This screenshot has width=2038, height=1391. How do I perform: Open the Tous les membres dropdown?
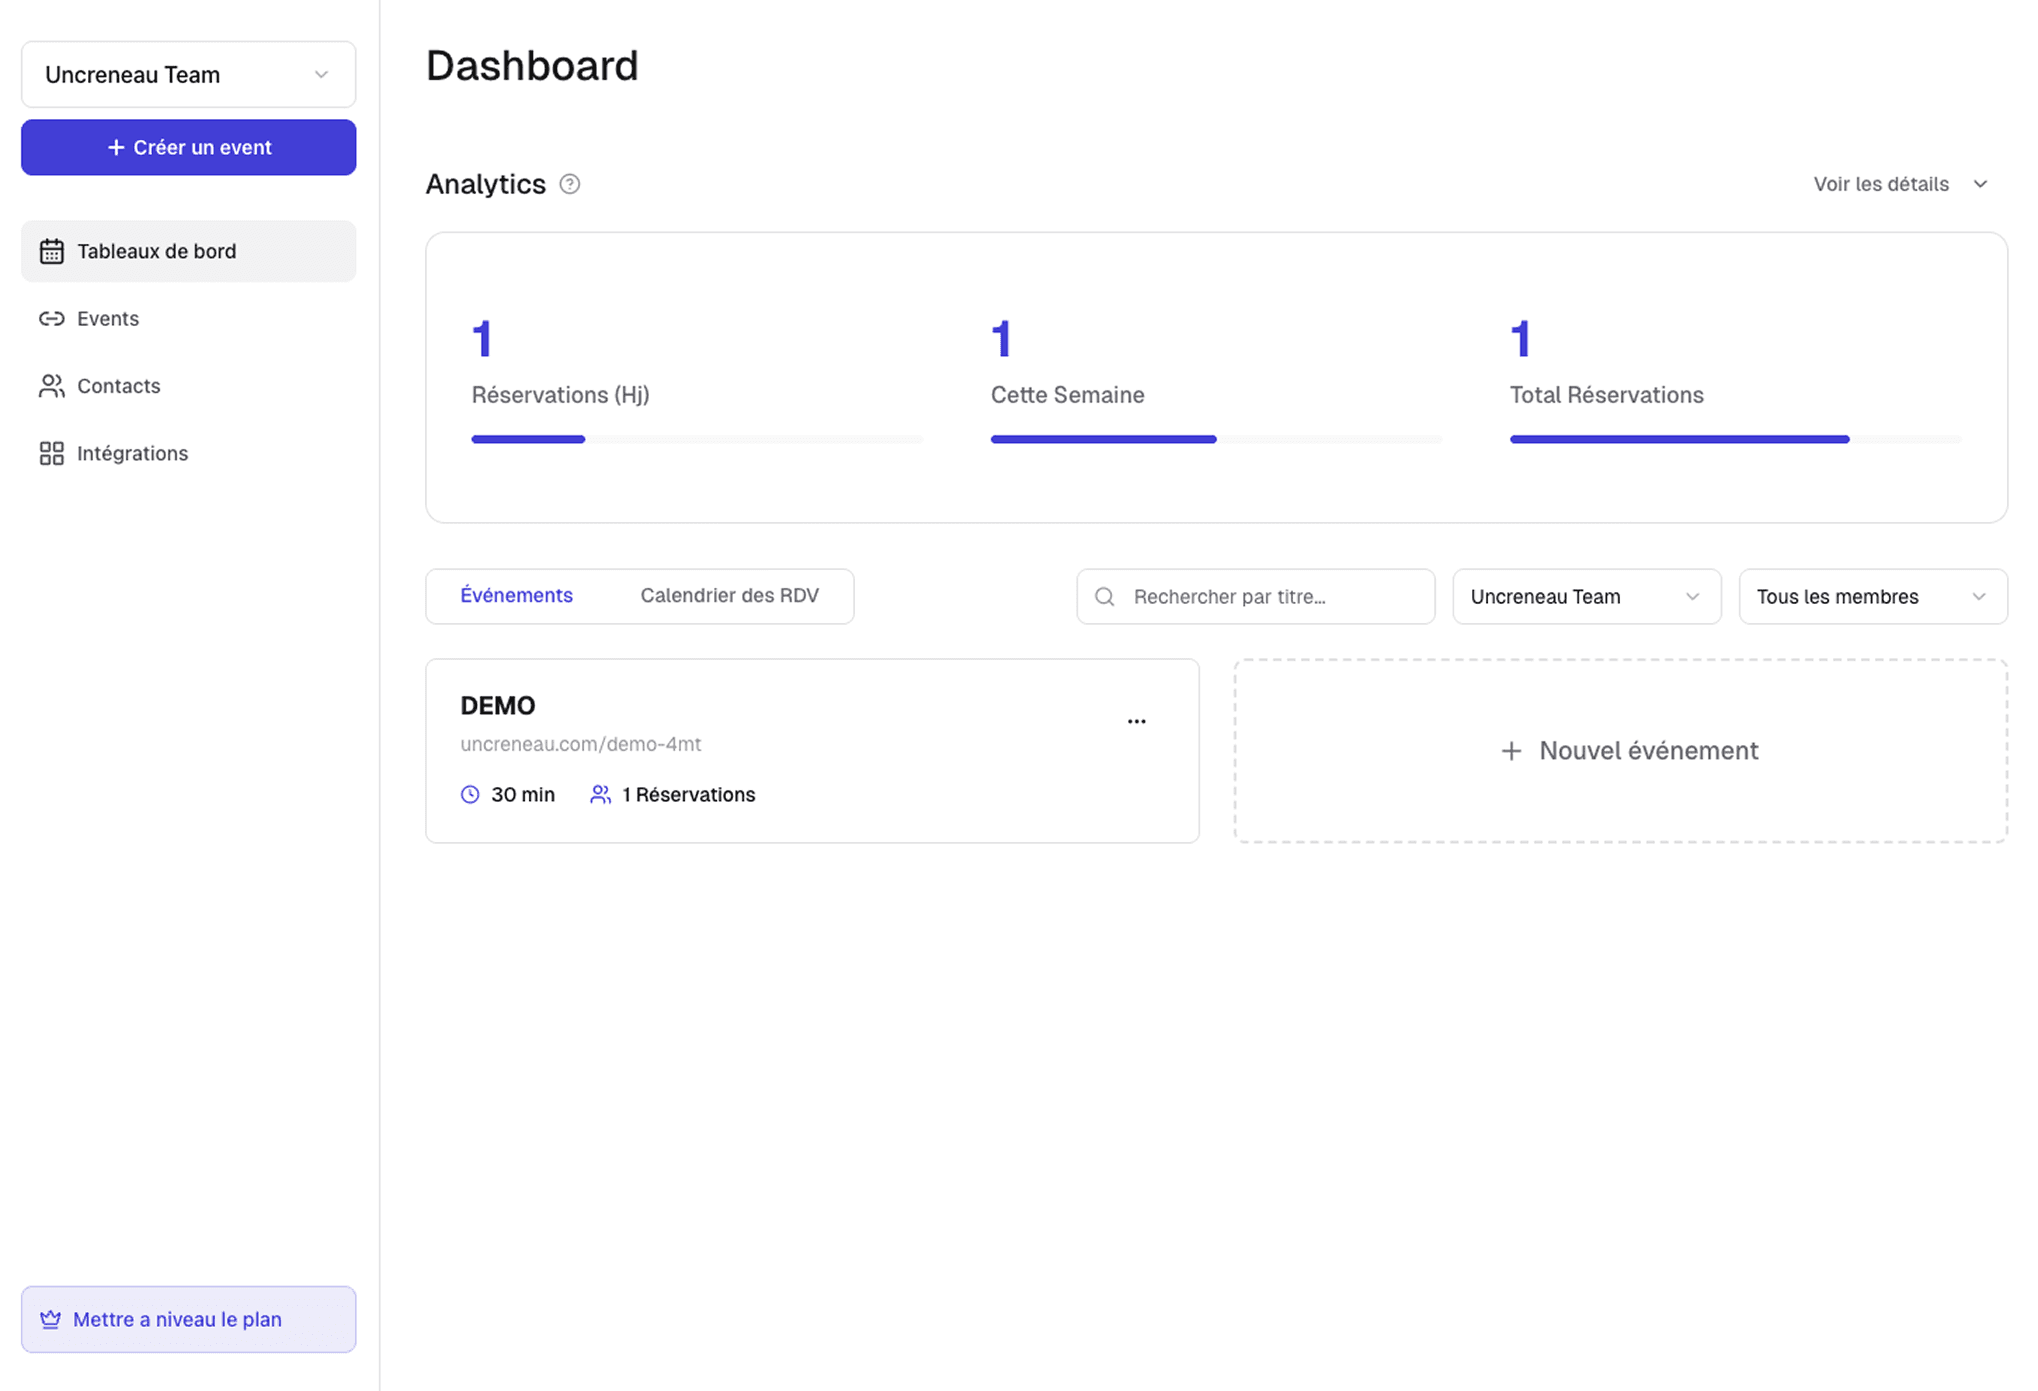1871,596
